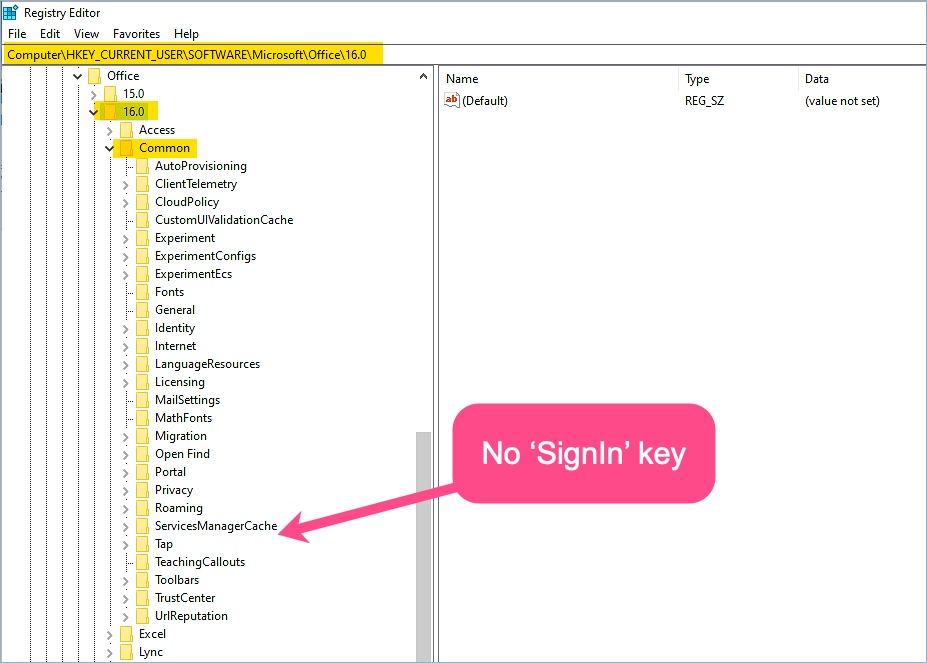Collapse the Common key
Image resolution: width=927 pixels, height=663 pixels.
click(109, 148)
